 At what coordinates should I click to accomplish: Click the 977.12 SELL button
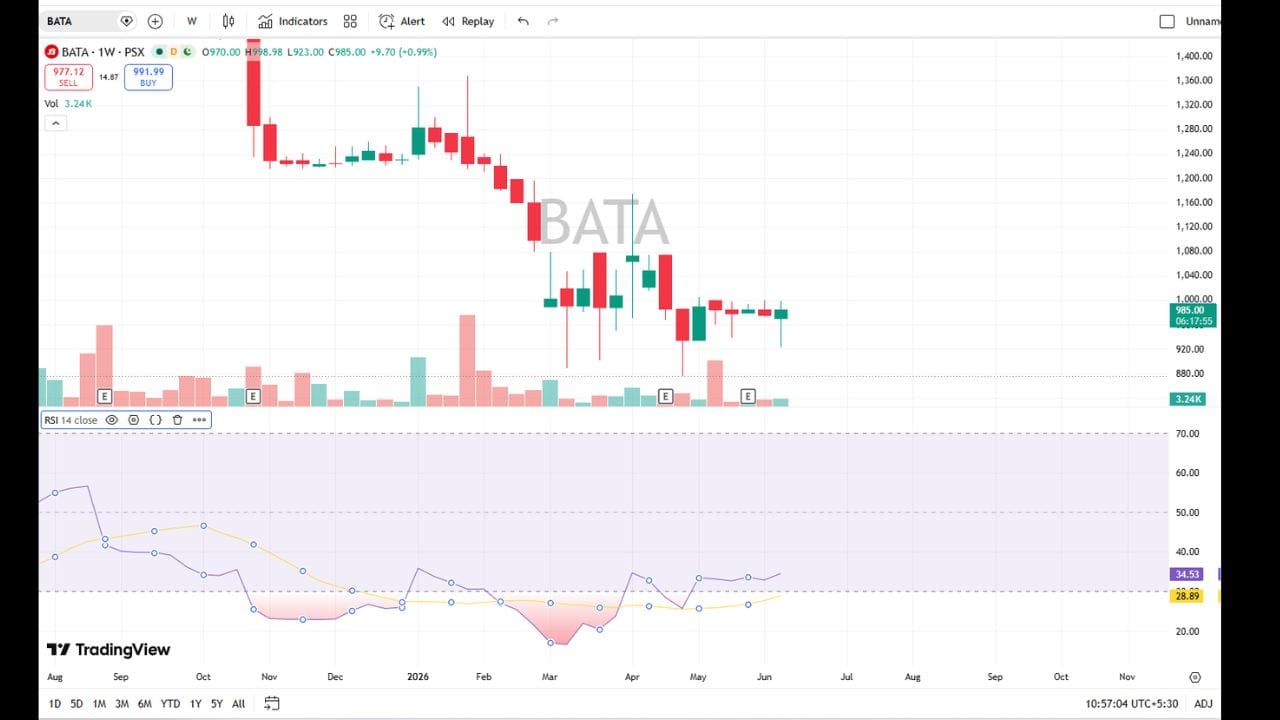click(x=68, y=77)
